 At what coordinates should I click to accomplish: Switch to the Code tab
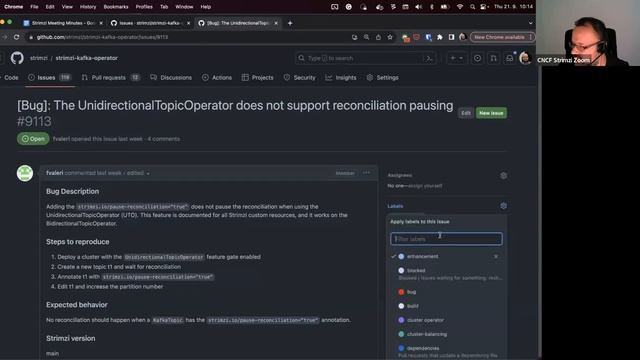(11, 78)
